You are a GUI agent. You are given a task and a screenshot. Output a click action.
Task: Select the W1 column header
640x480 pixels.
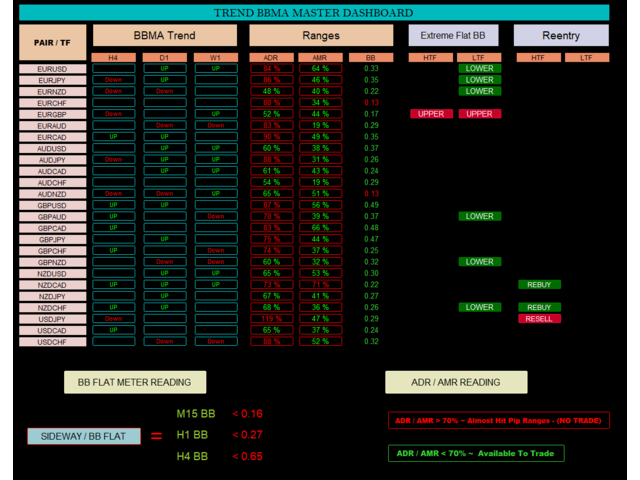click(x=216, y=58)
